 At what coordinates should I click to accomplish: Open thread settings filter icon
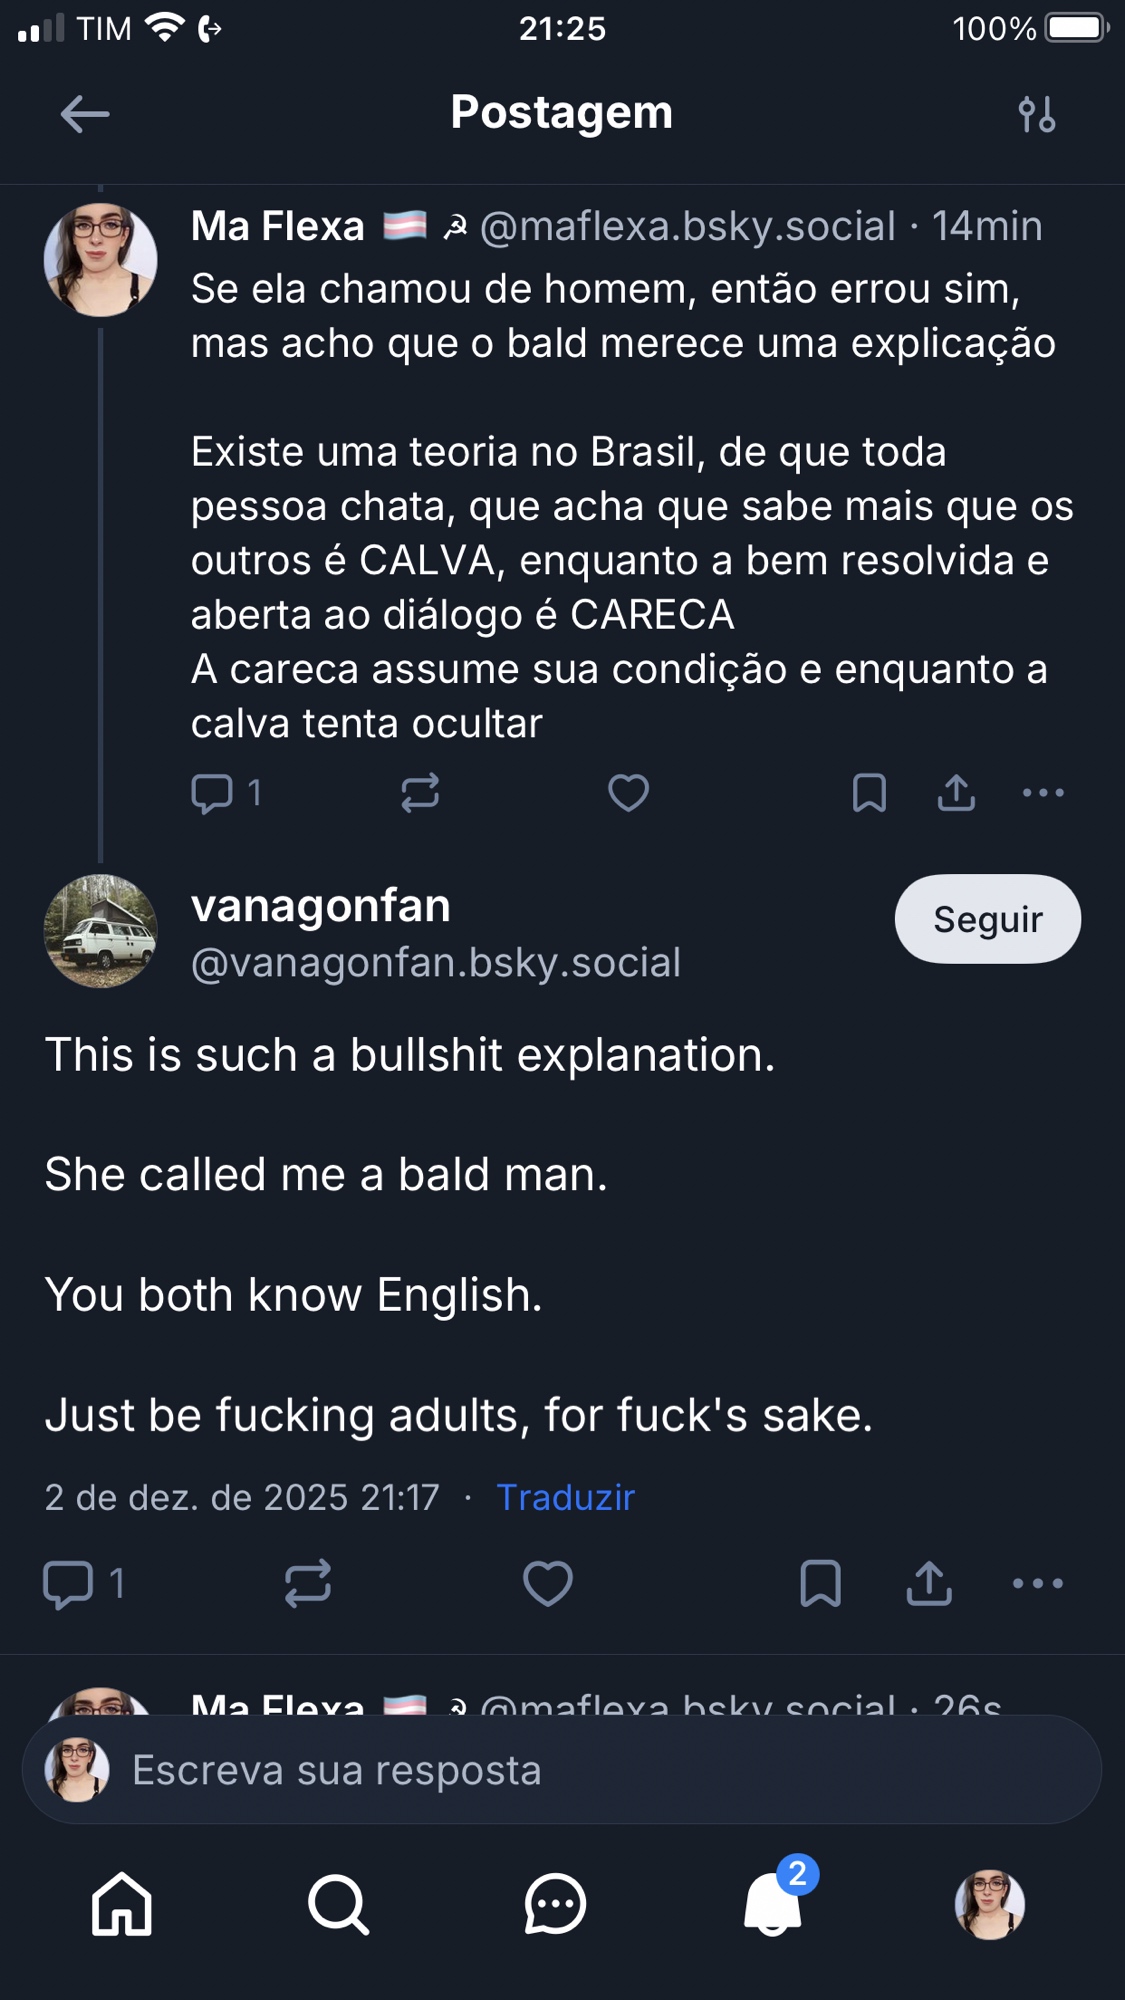click(1037, 114)
